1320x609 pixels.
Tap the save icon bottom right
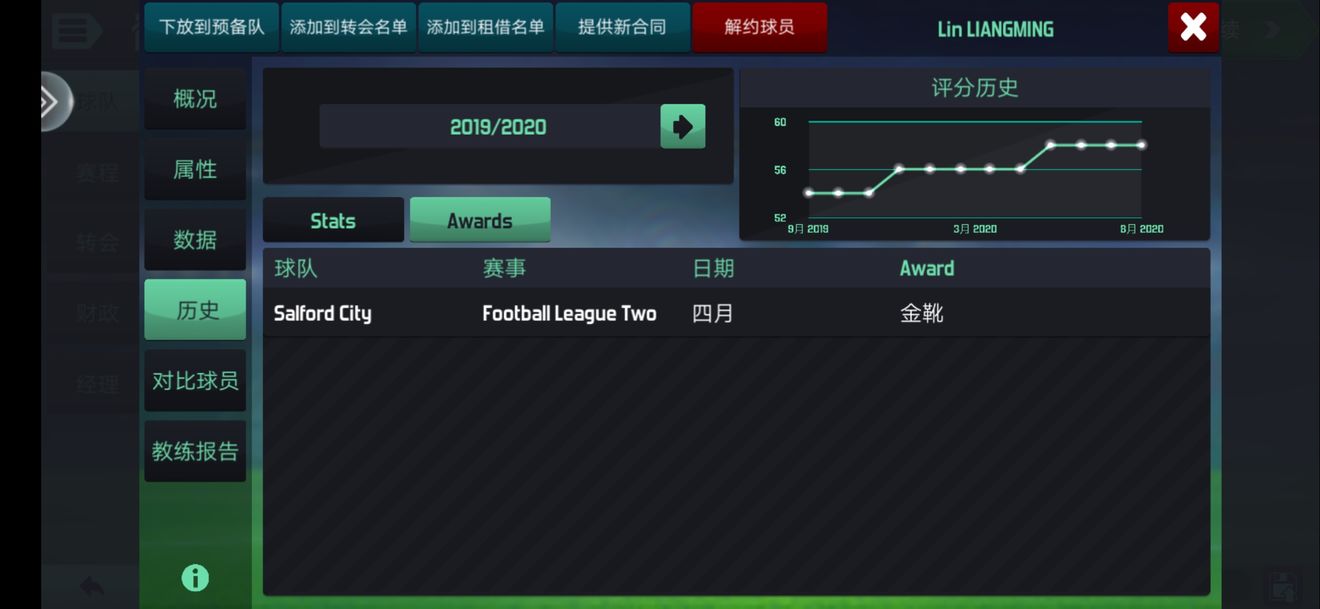coord(1283,587)
